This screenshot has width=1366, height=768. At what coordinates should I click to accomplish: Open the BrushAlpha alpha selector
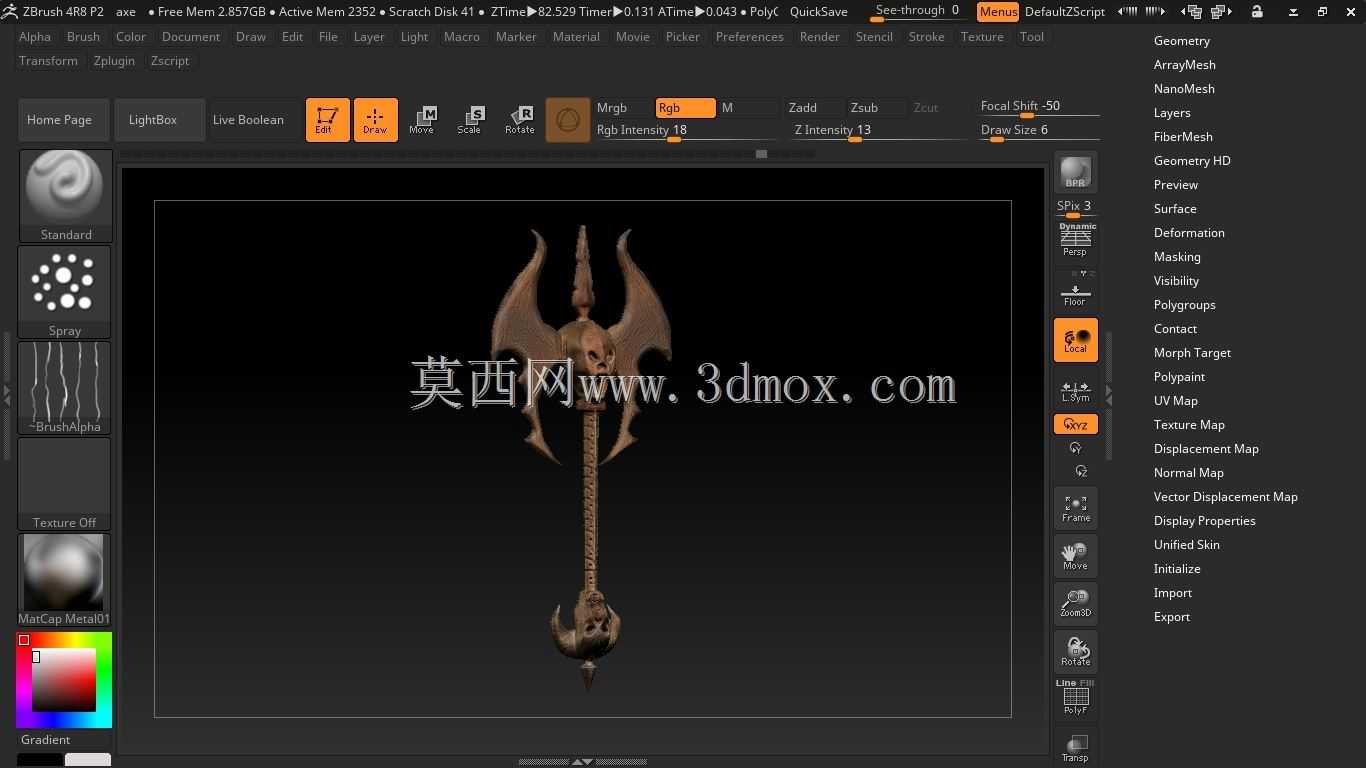pos(65,388)
